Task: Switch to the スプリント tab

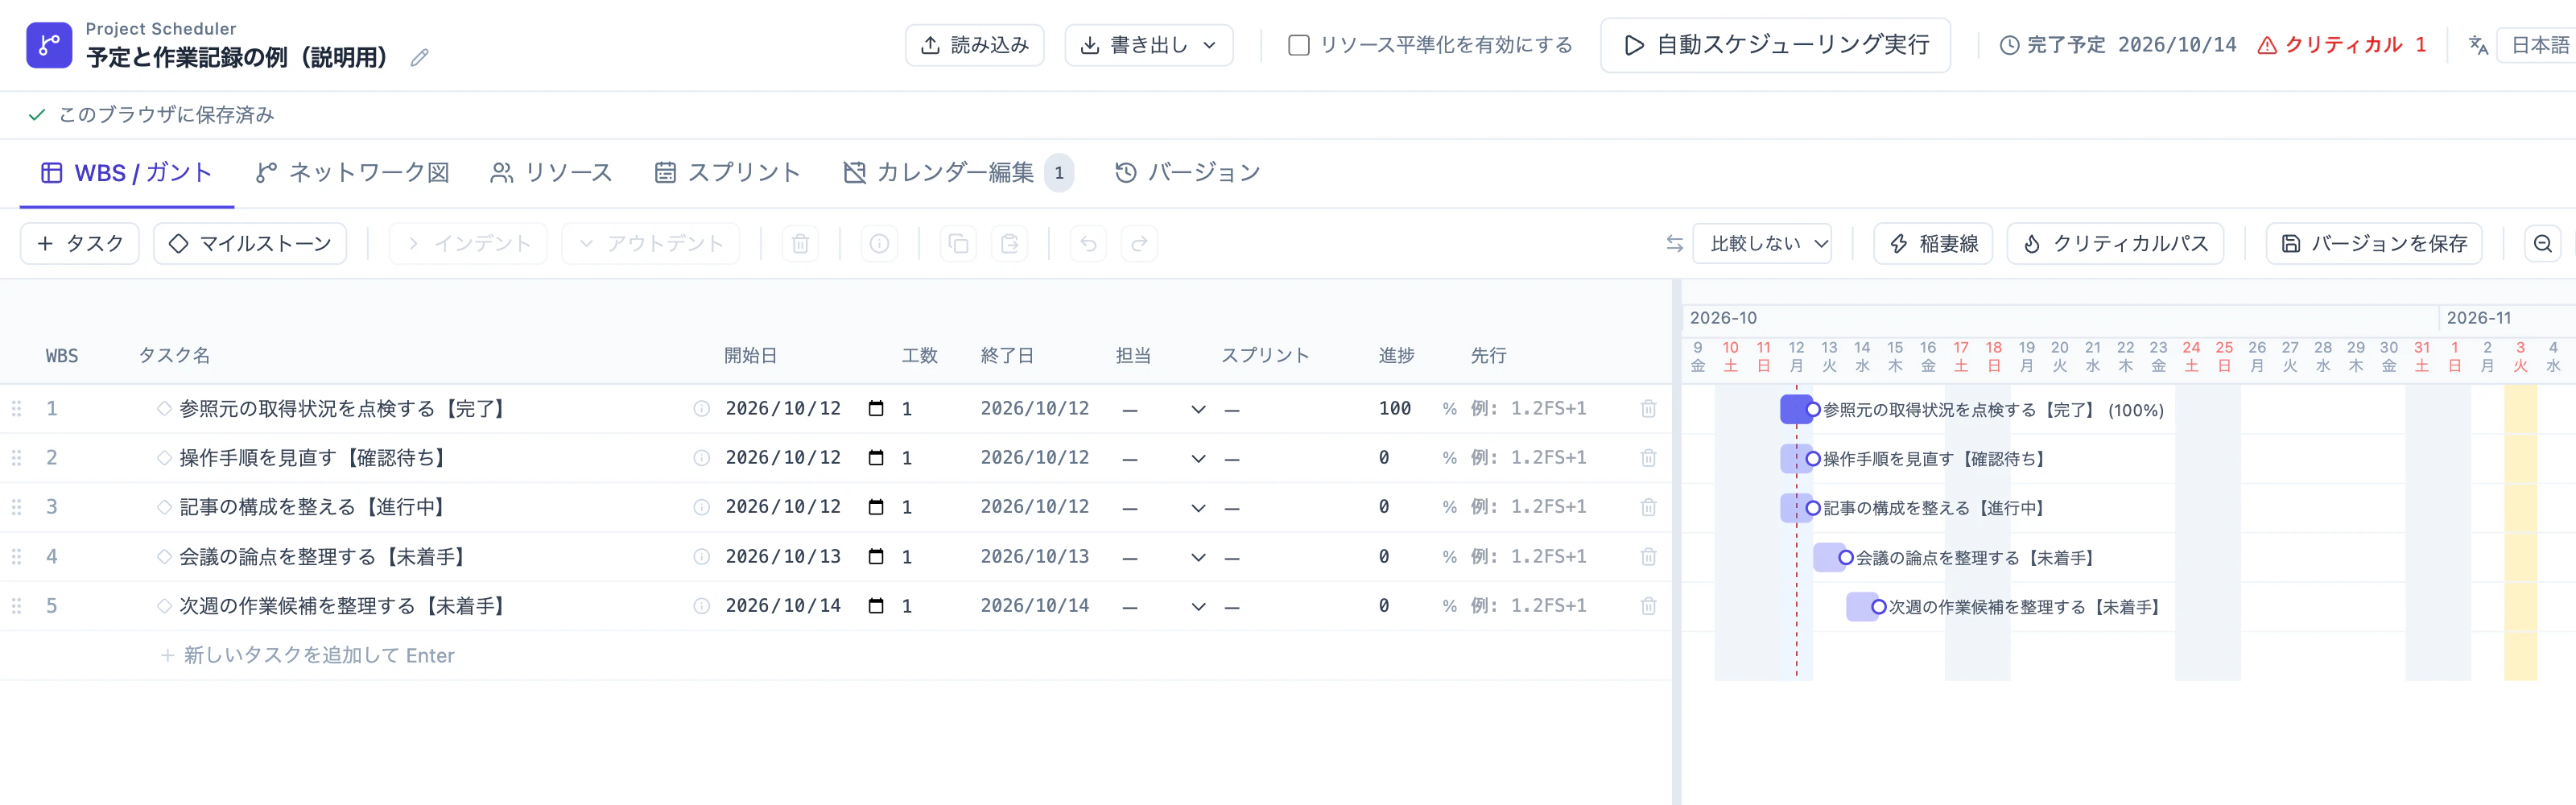Action: click(727, 173)
